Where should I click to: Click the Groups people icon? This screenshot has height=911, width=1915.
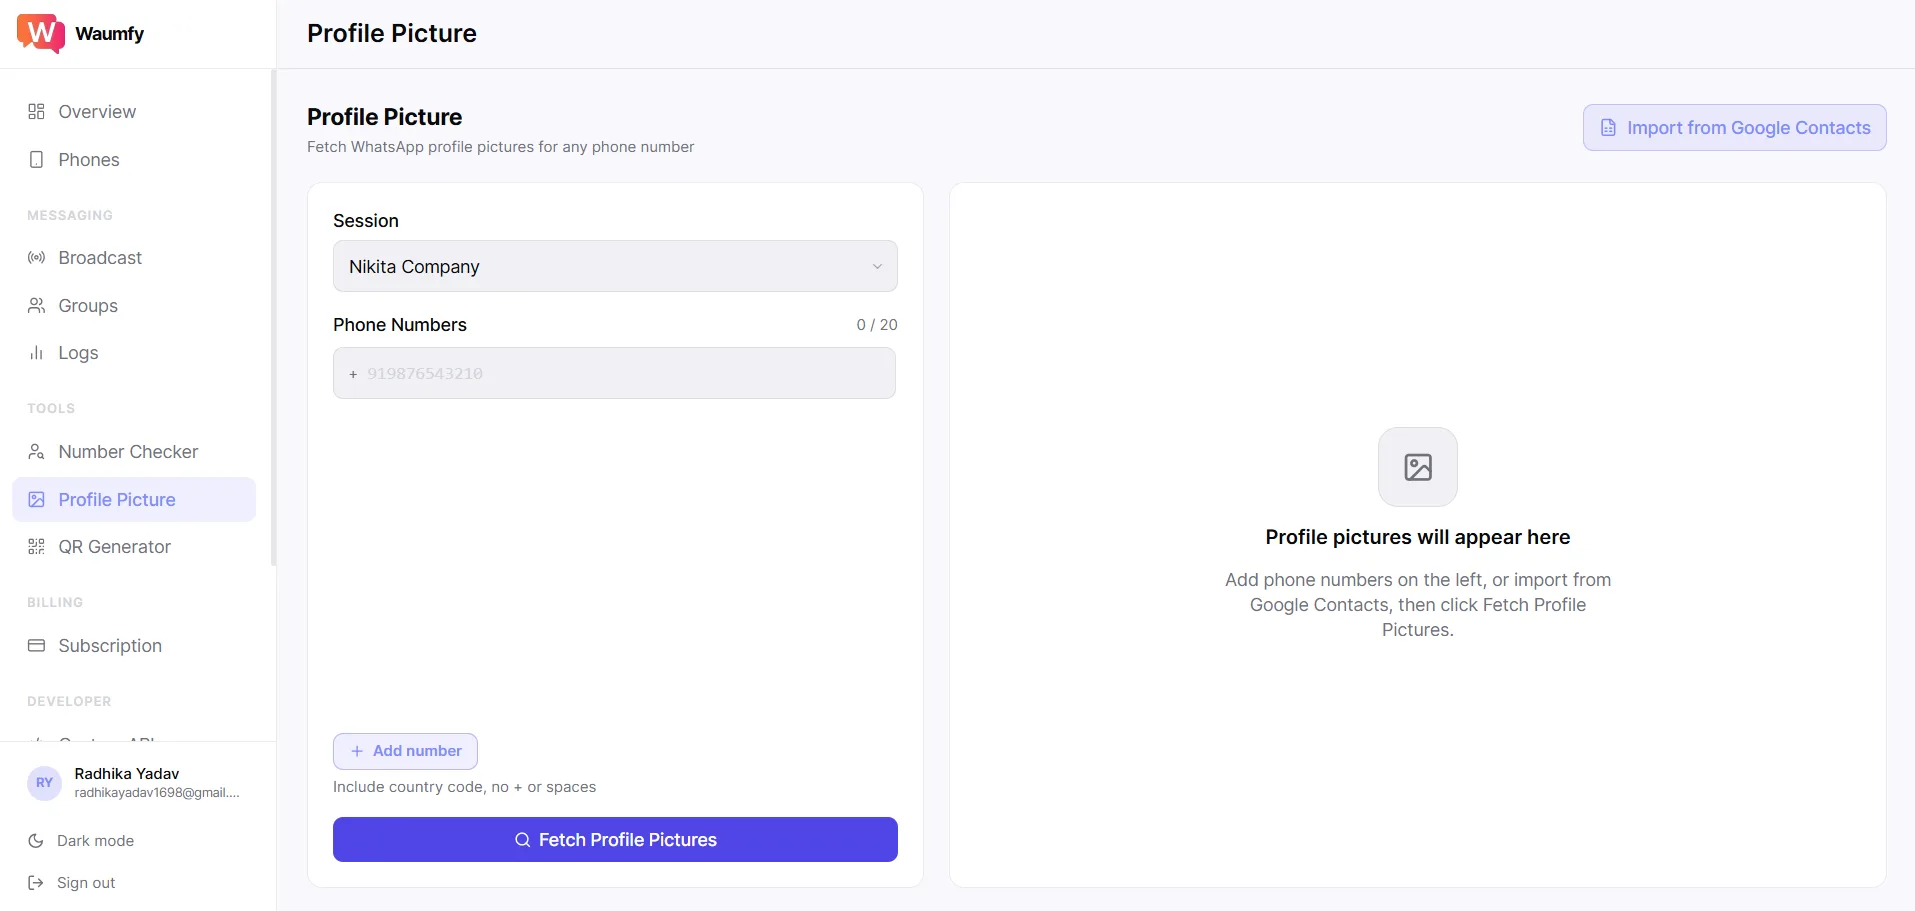37,306
